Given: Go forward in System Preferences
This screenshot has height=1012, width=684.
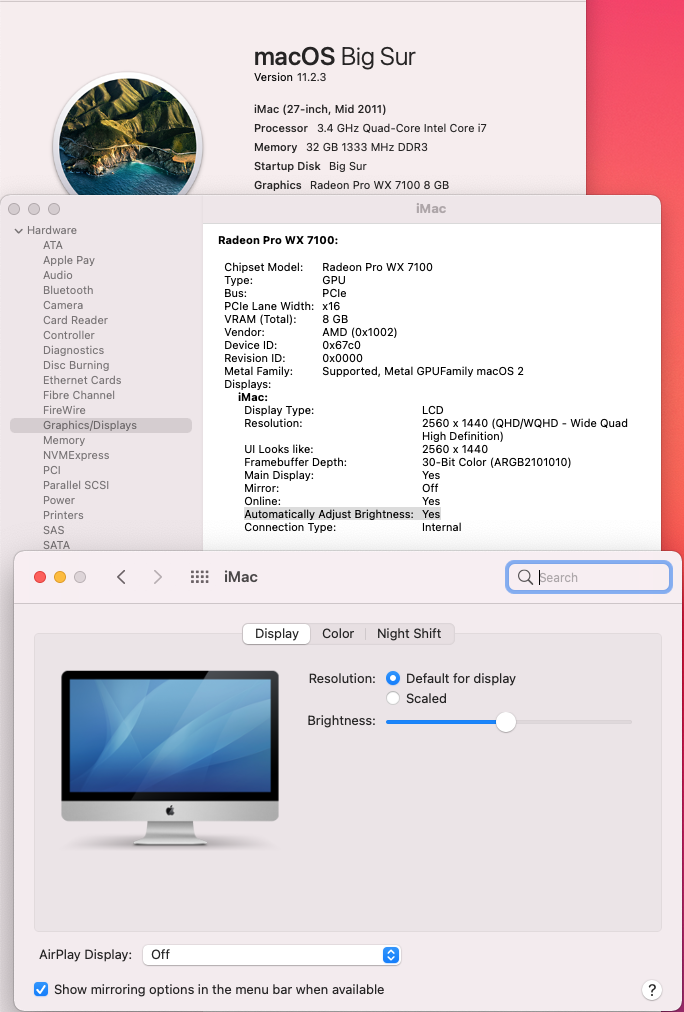Looking at the screenshot, I should (x=157, y=577).
